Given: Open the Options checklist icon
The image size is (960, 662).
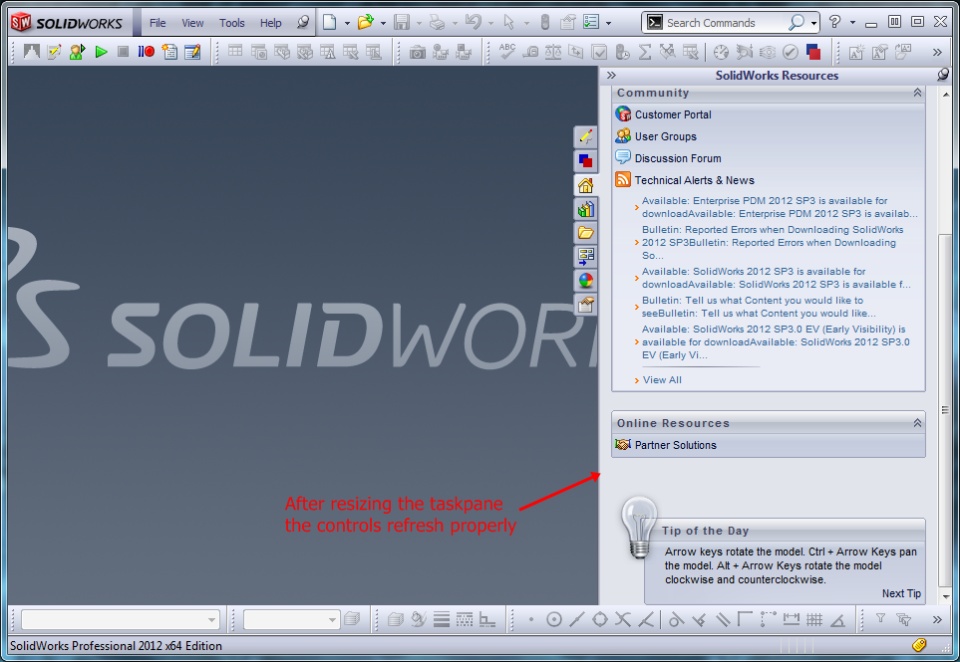Looking at the screenshot, I should click(x=591, y=23).
